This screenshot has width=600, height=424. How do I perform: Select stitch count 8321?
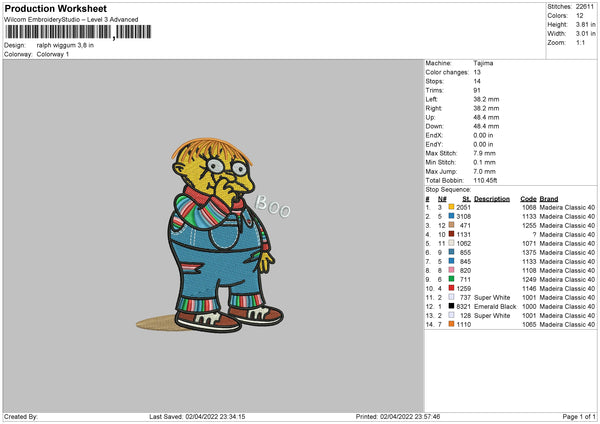463,307
